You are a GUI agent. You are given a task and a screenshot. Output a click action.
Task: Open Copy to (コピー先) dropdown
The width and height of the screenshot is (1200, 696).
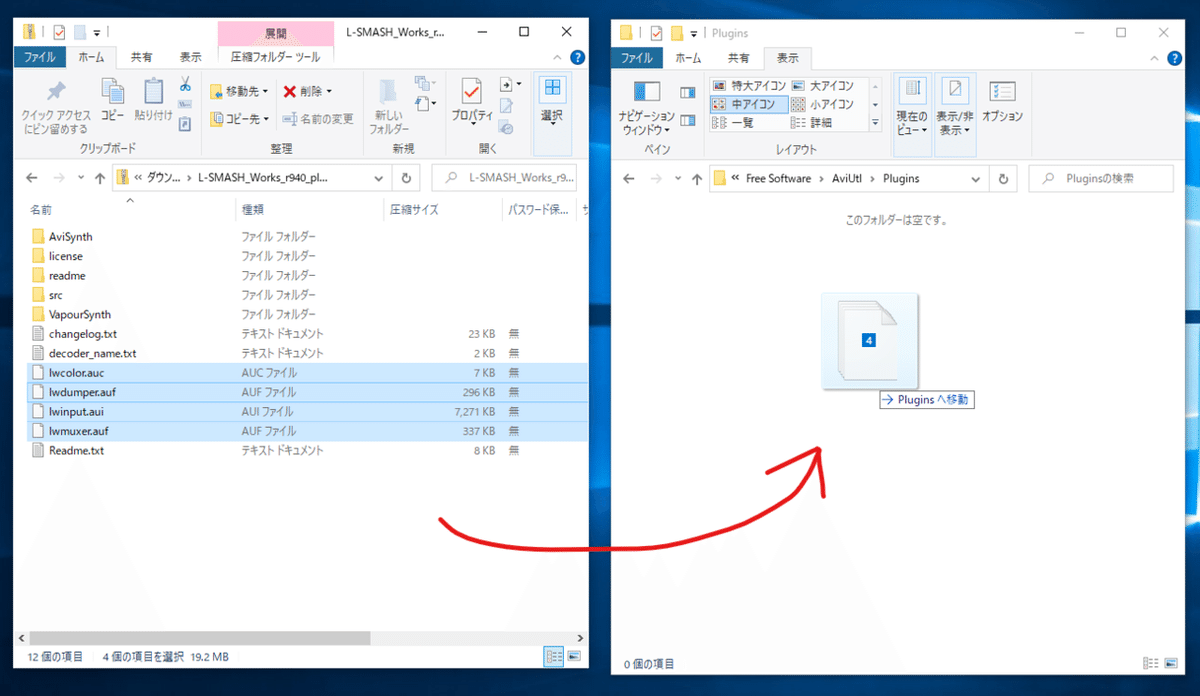239,119
